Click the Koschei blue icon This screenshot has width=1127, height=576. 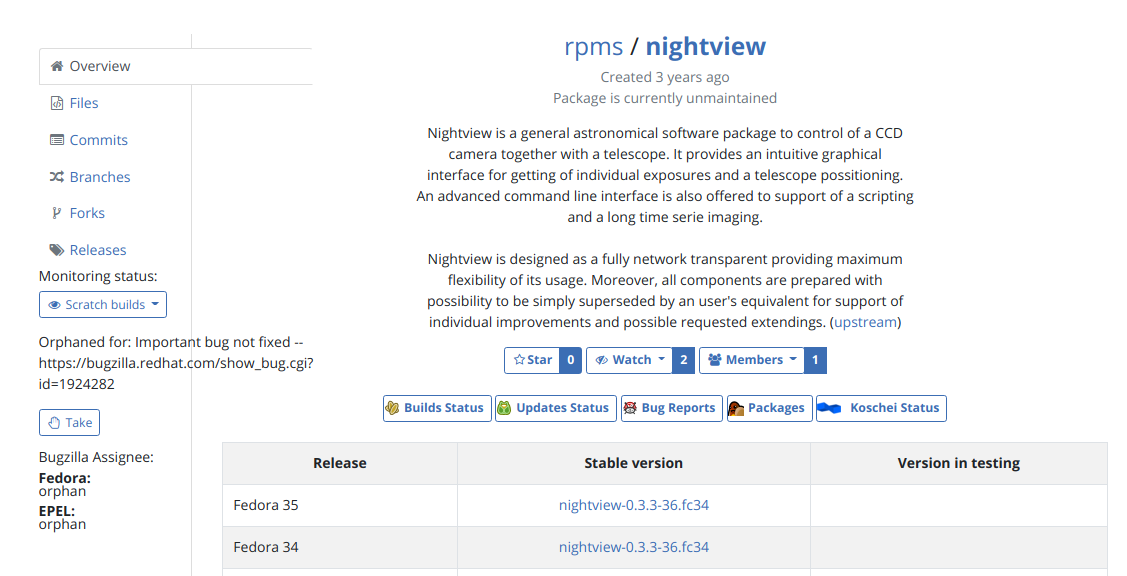tap(829, 408)
